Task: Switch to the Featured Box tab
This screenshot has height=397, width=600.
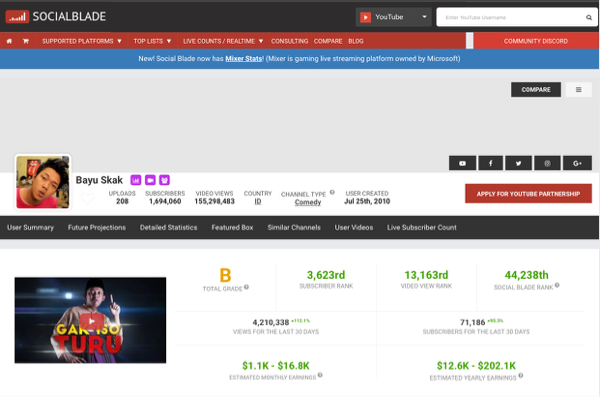Action: [232, 227]
